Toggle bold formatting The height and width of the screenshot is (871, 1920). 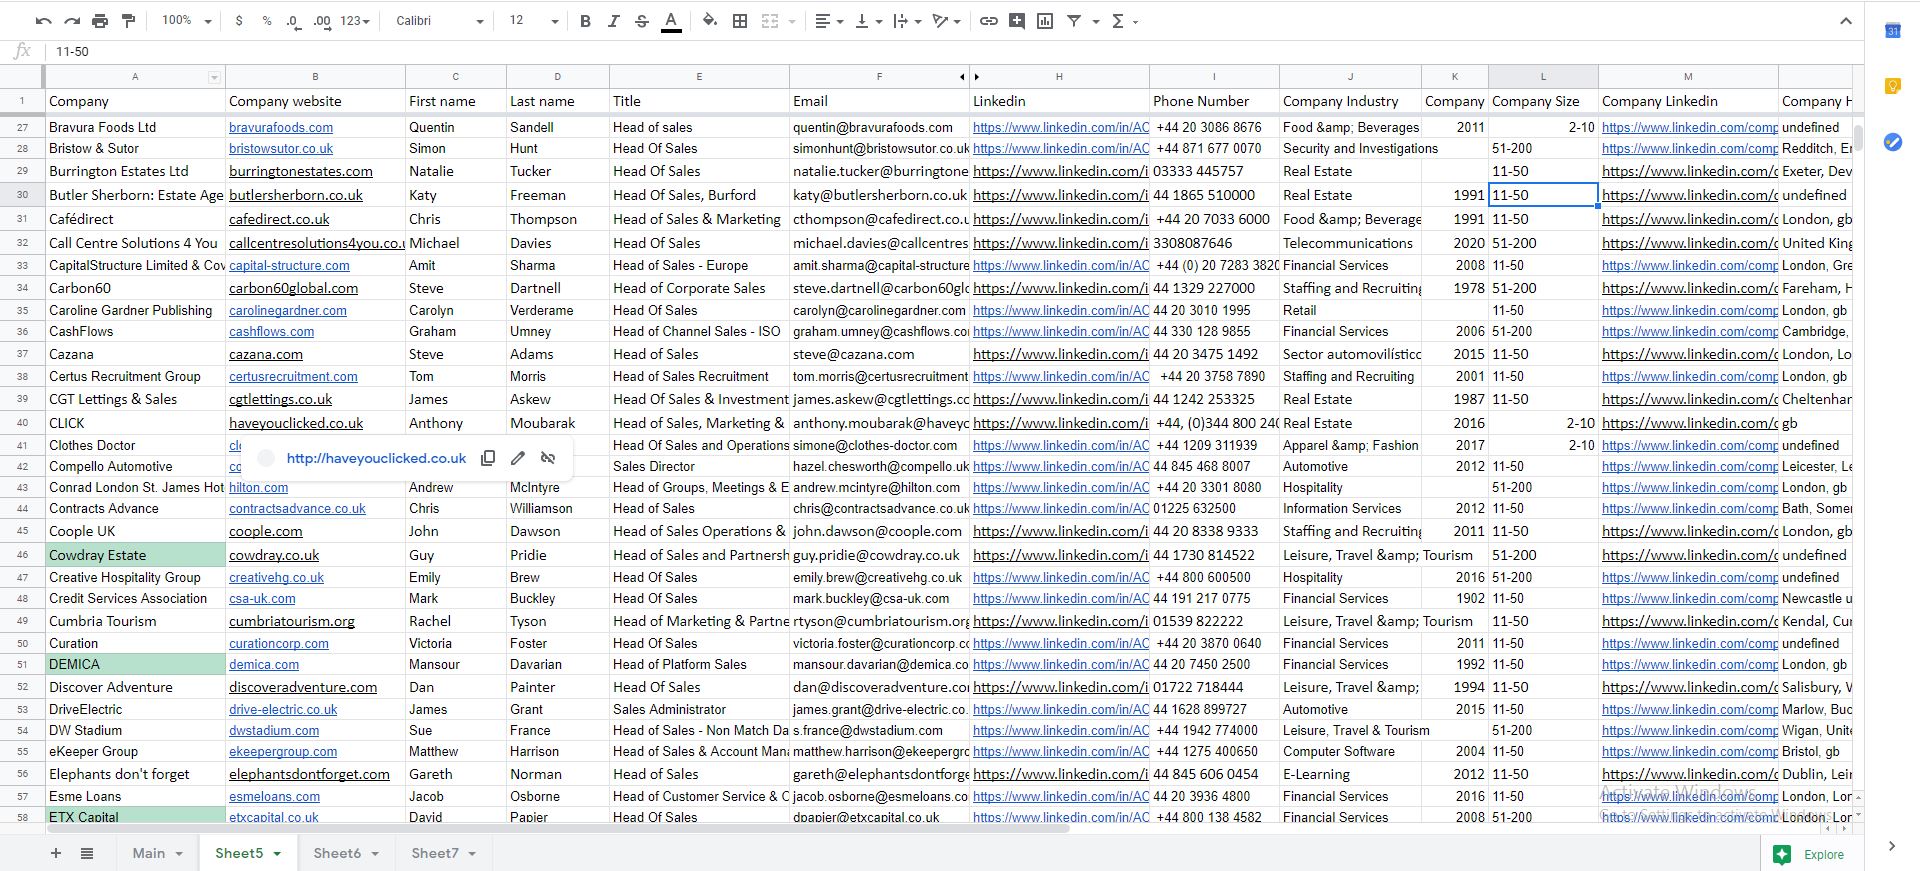(585, 21)
